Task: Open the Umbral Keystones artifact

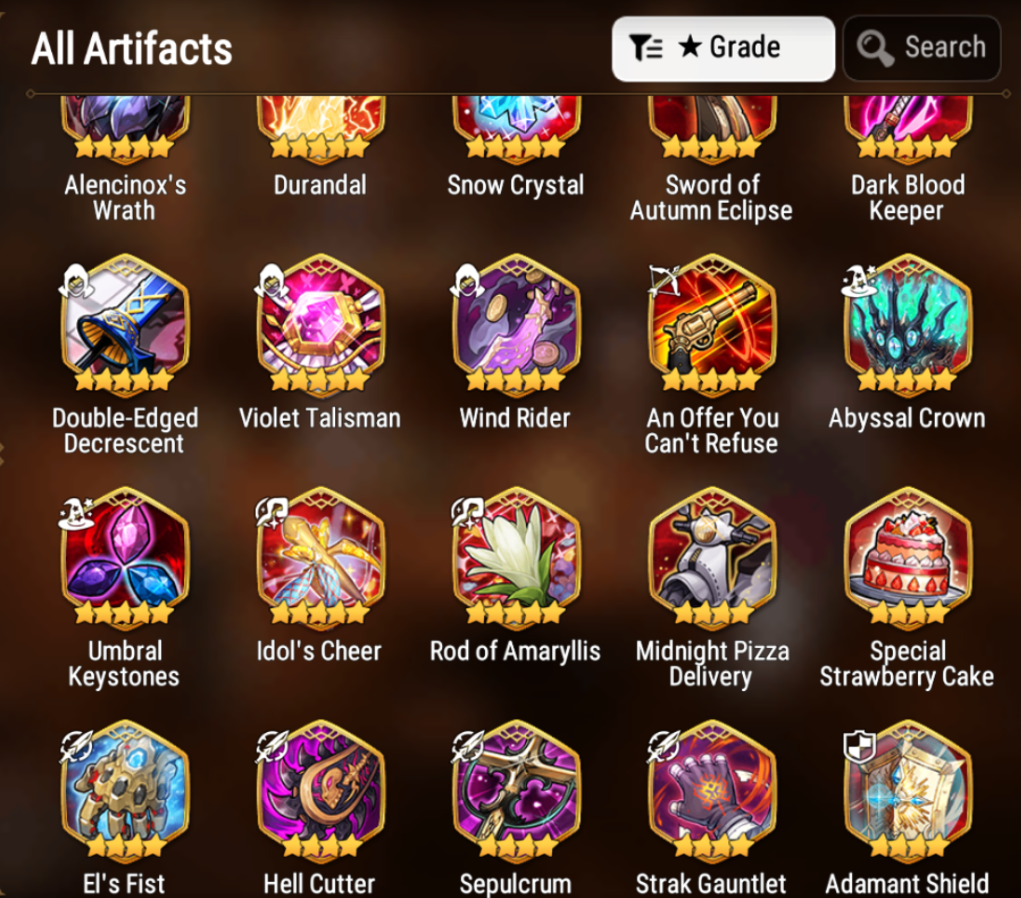Action: point(125,558)
